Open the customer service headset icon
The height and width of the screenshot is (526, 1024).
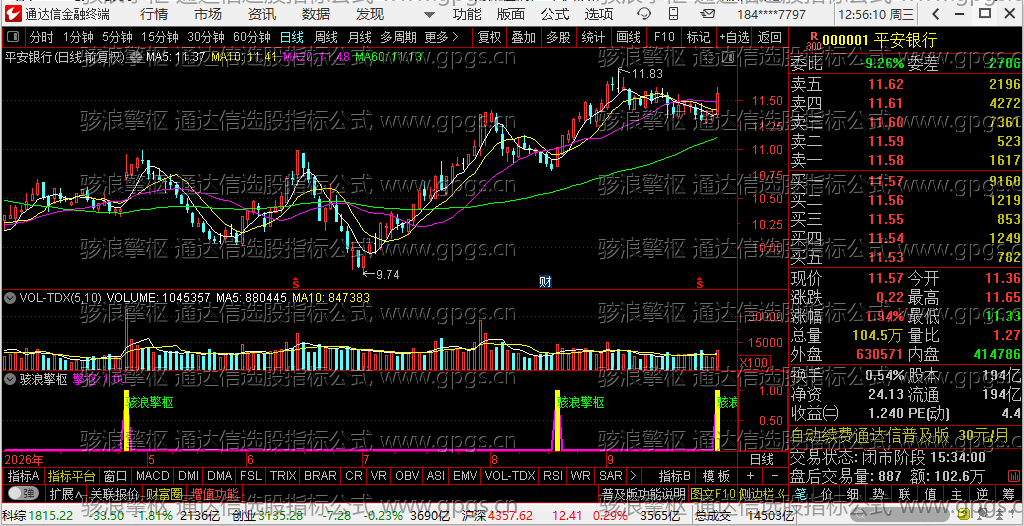pyautogui.click(x=645, y=14)
